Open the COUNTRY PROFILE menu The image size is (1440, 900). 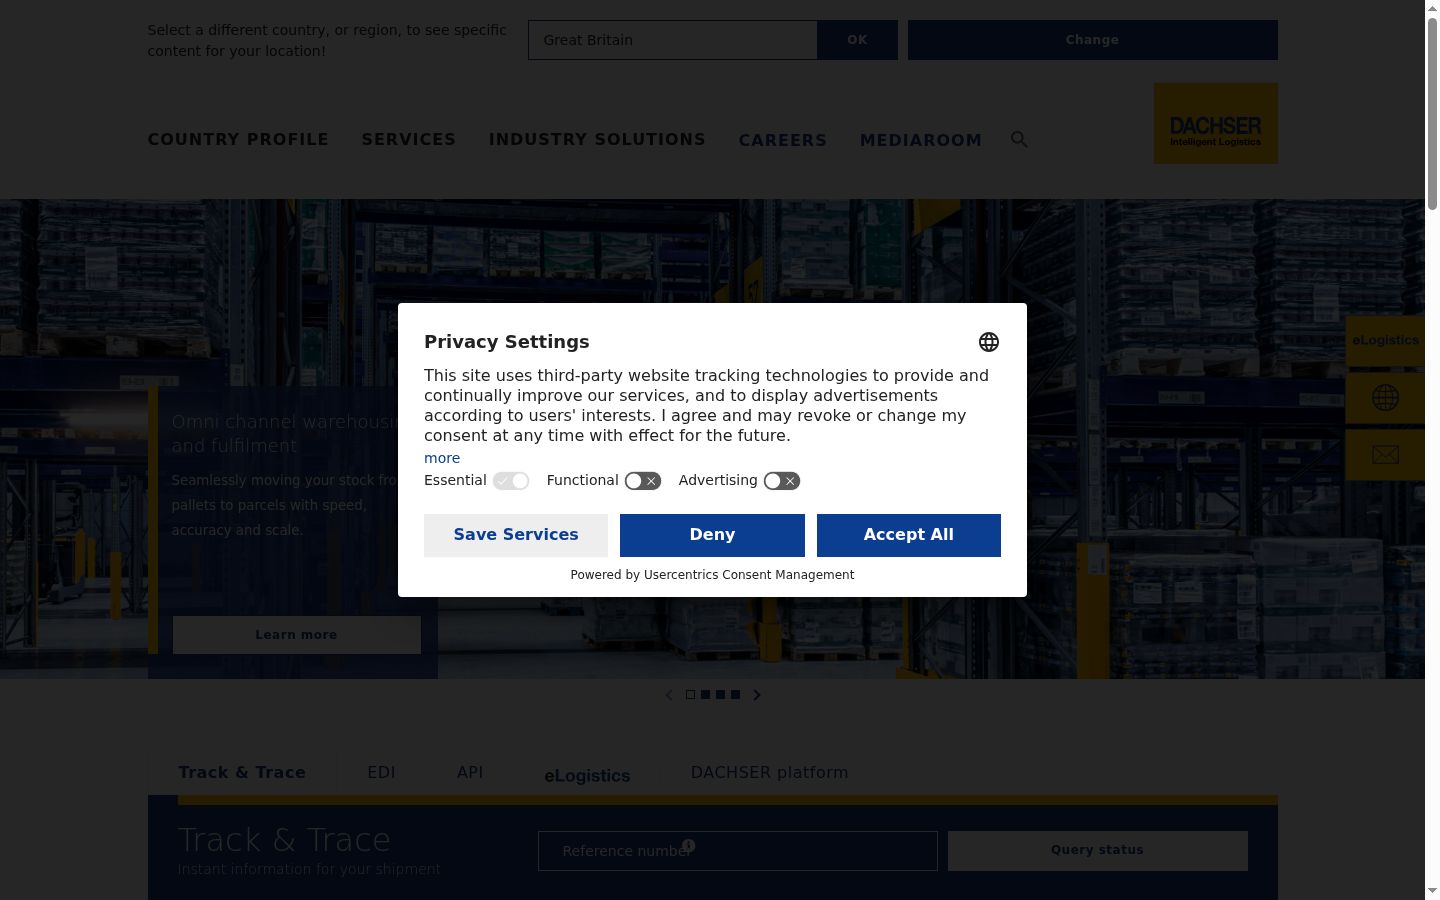point(238,139)
